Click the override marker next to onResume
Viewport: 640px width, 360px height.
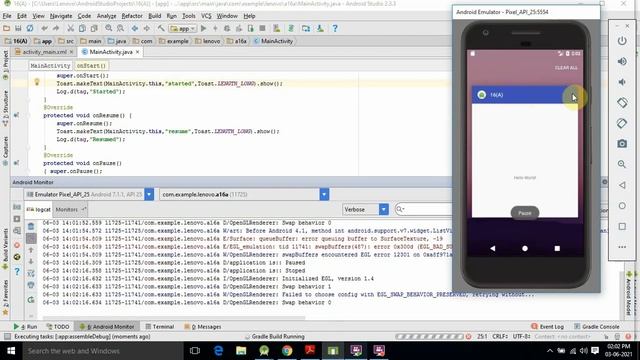coord(16,116)
